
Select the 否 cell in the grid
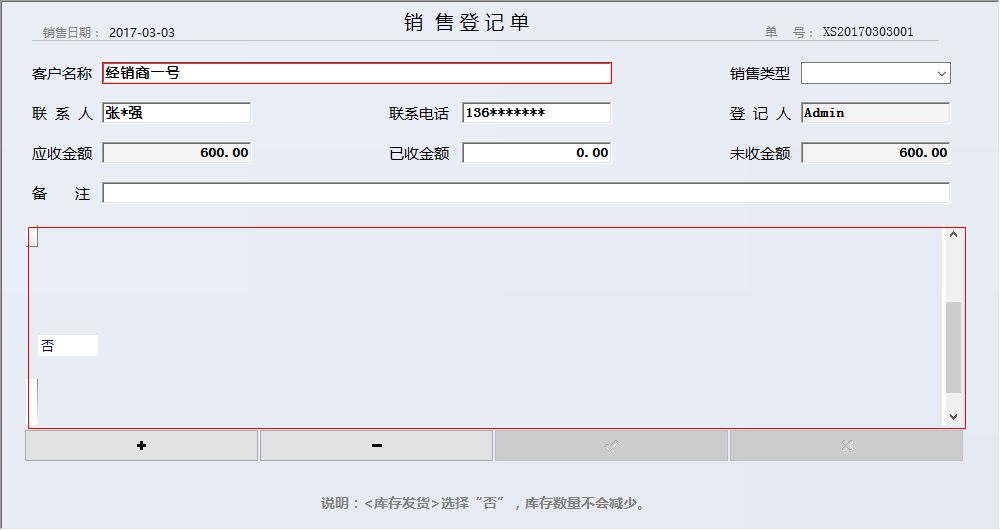[67, 346]
